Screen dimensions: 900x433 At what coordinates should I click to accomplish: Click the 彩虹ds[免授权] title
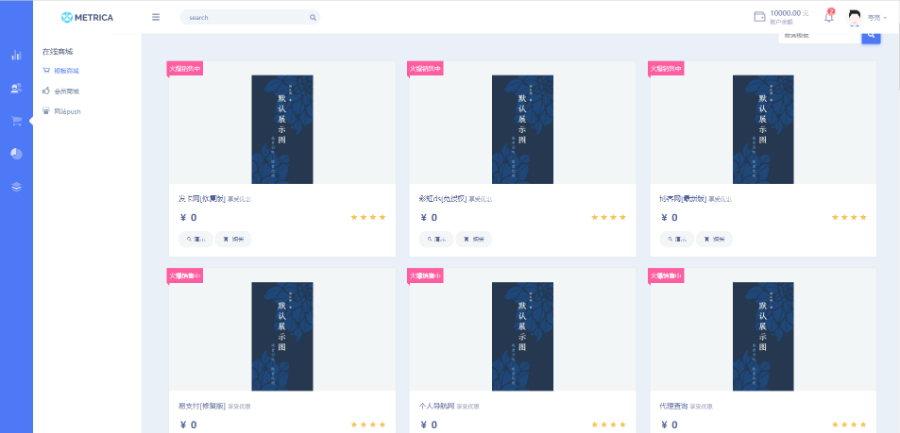[x=443, y=199]
